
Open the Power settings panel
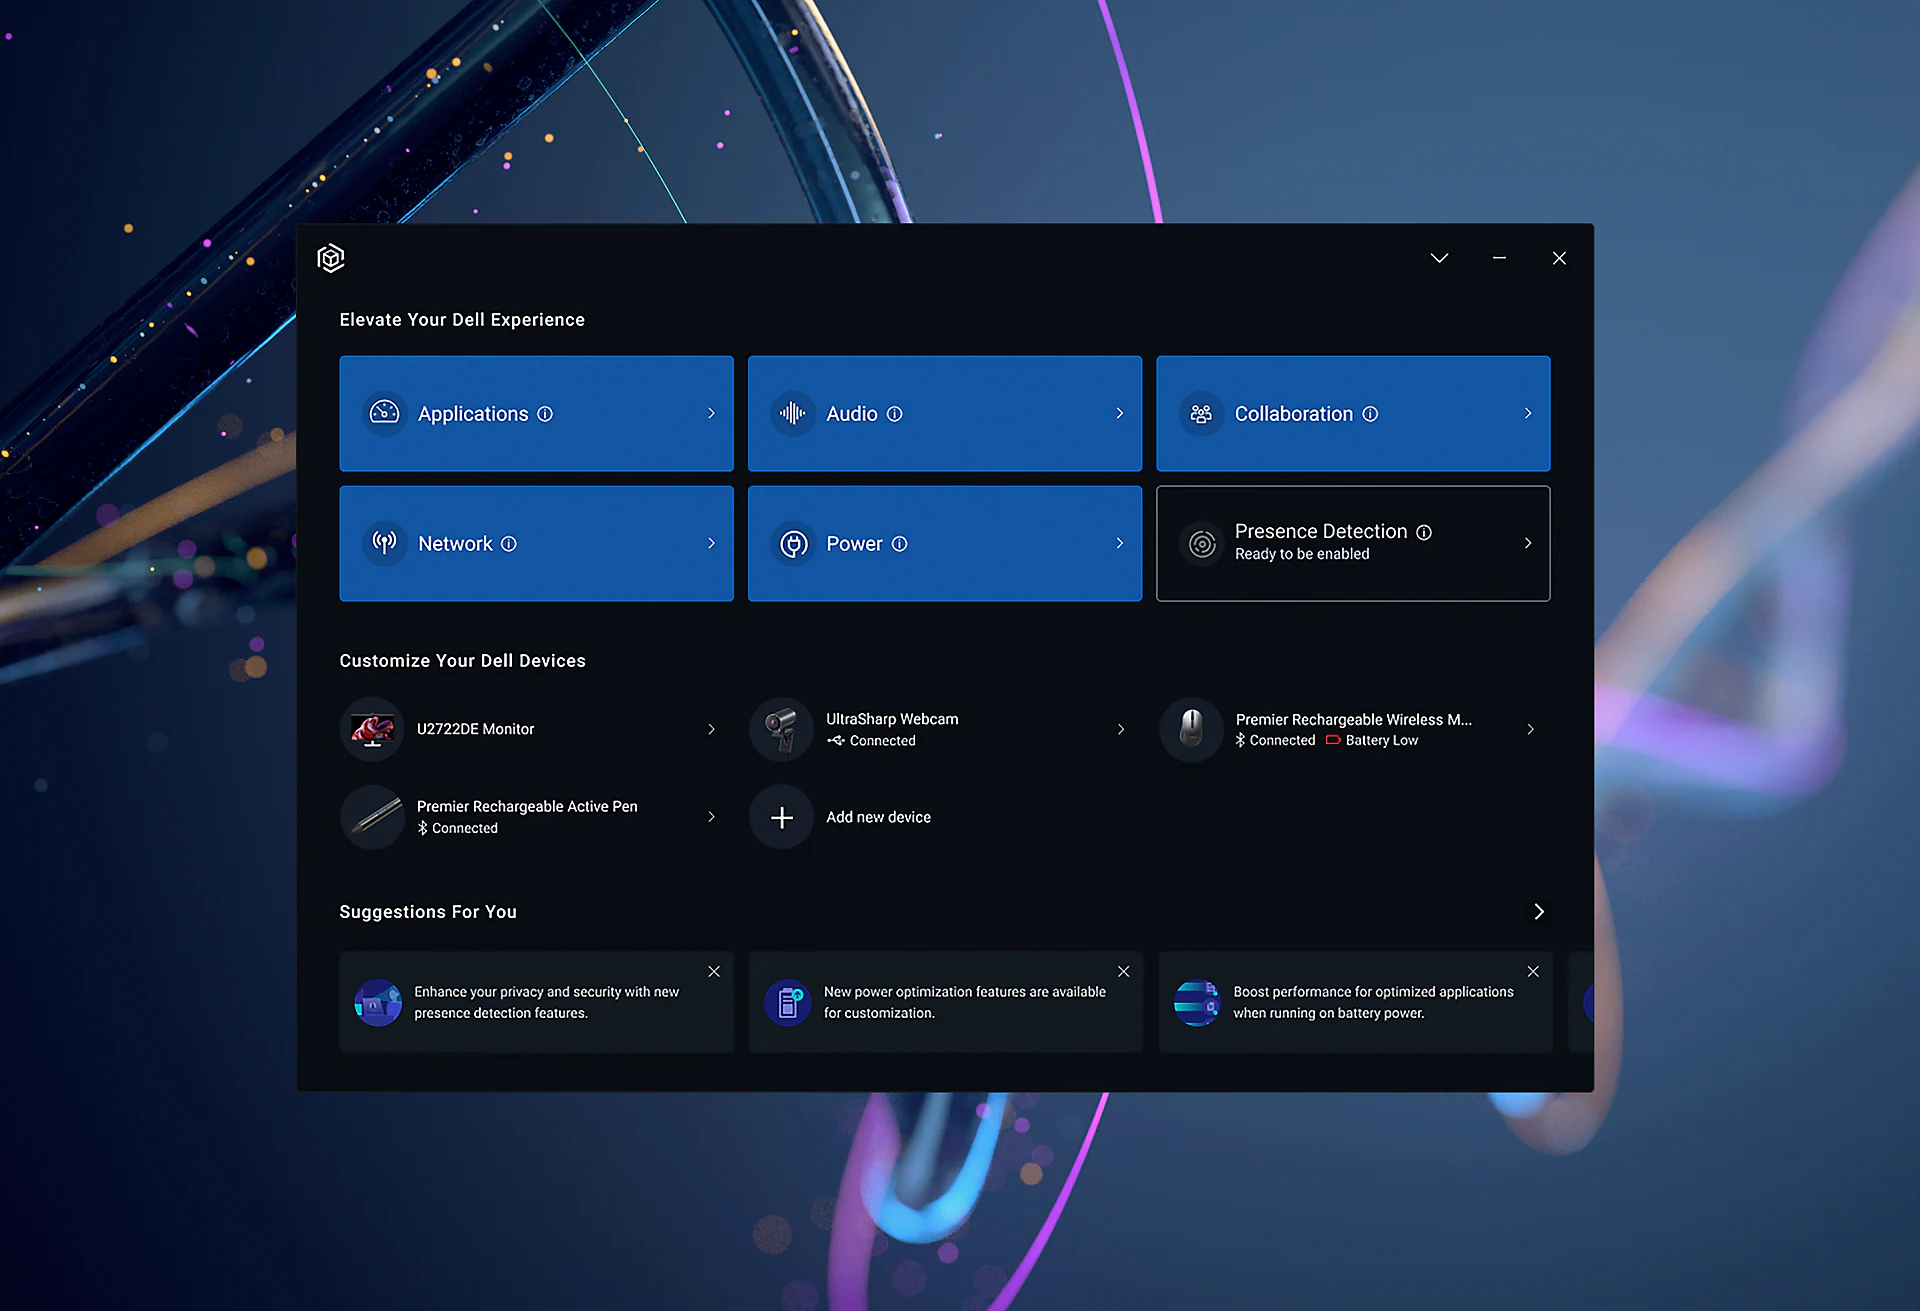(x=945, y=544)
